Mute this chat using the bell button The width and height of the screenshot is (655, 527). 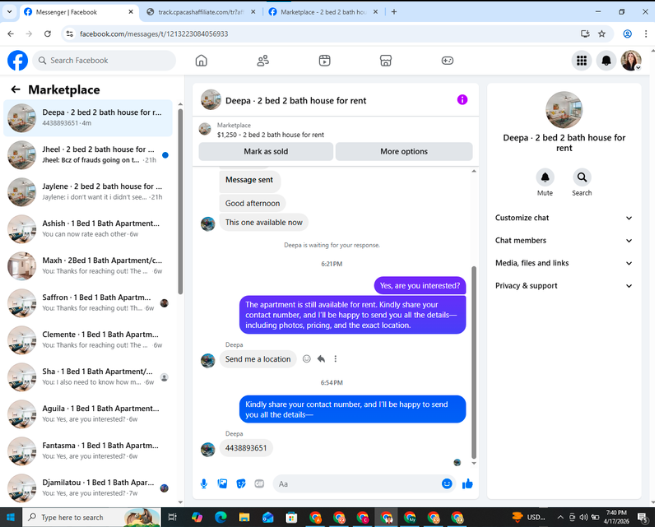[x=545, y=177]
